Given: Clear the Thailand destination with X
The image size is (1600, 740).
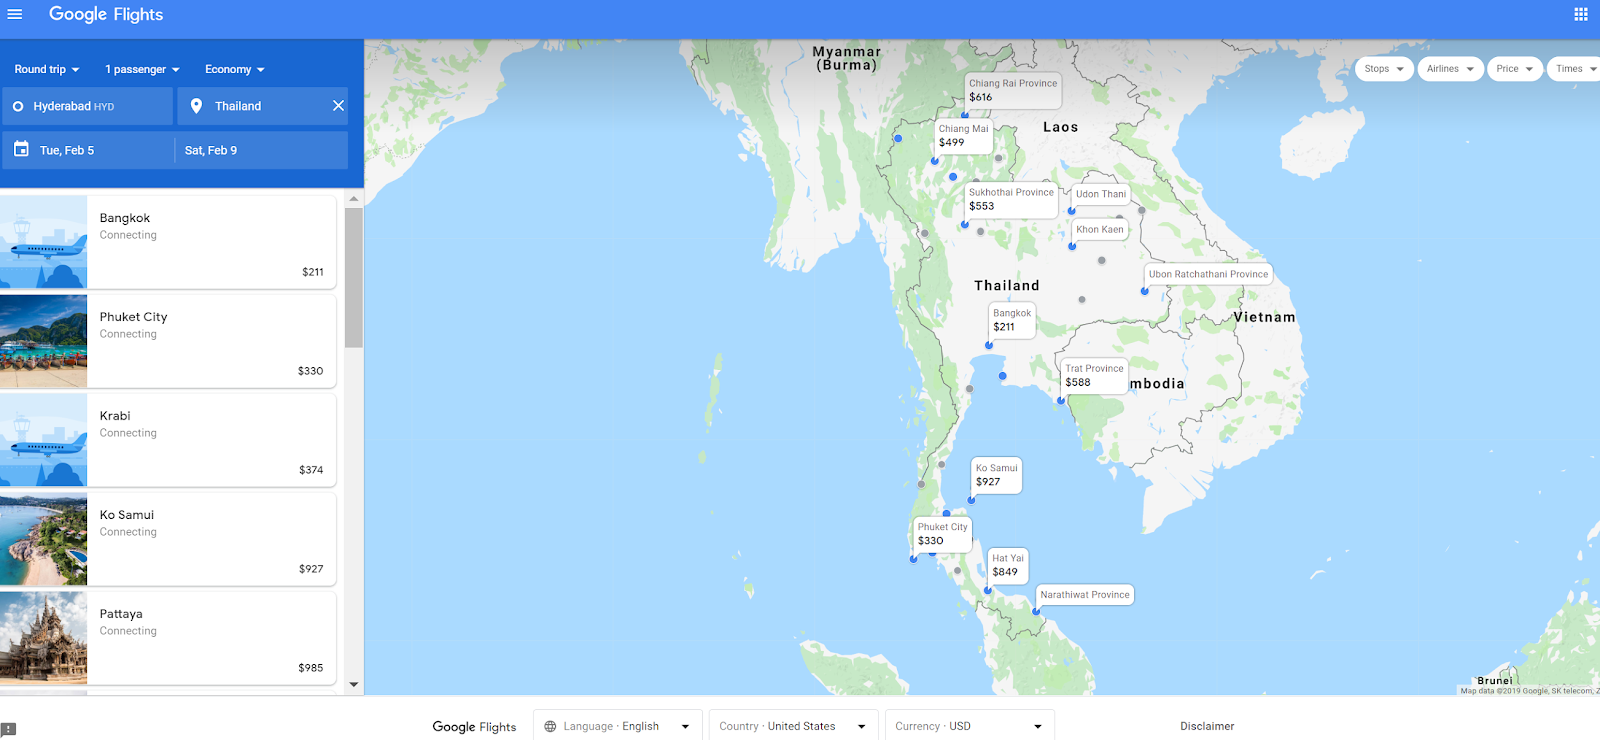Looking at the screenshot, I should coord(338,106).
